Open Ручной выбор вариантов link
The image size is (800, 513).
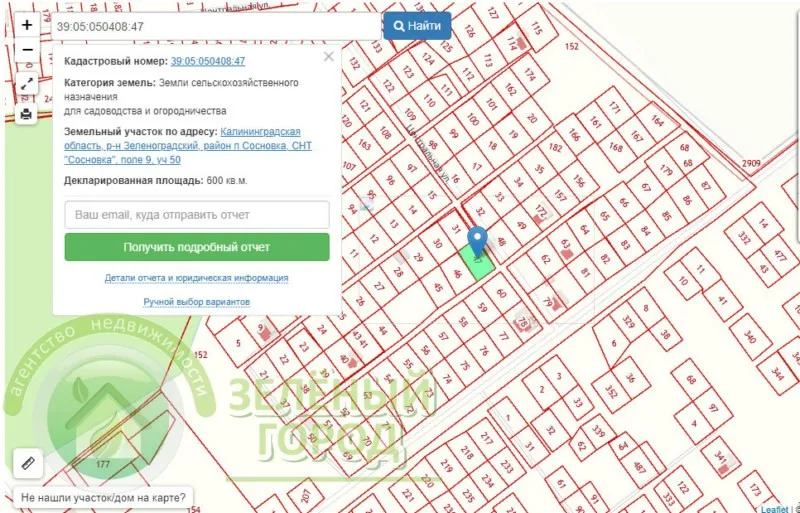[196, 302]
